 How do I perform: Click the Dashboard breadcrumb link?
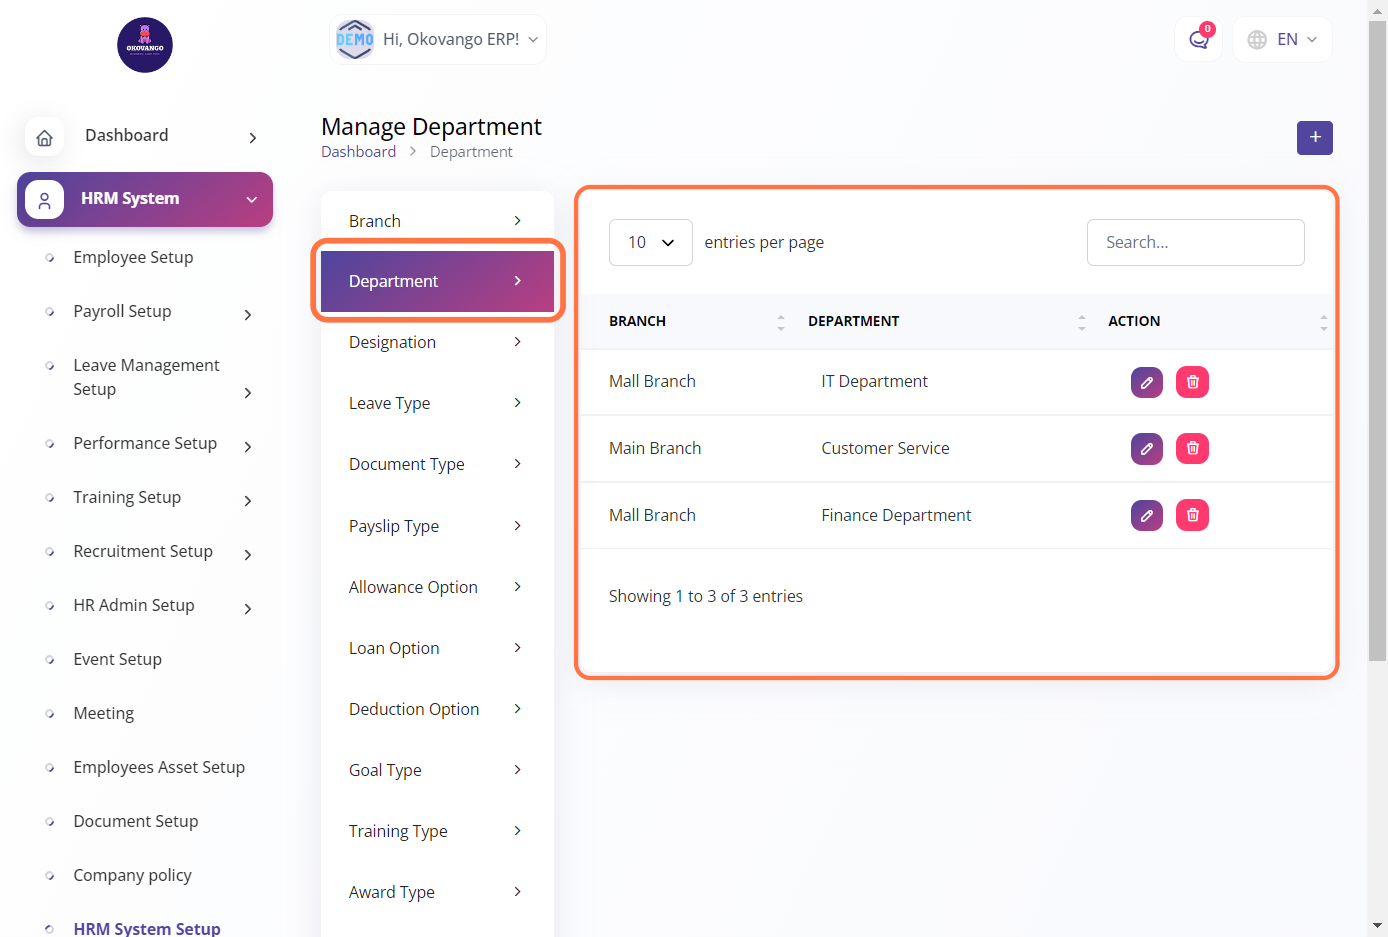pyautogui.click(x=358, y=152)
